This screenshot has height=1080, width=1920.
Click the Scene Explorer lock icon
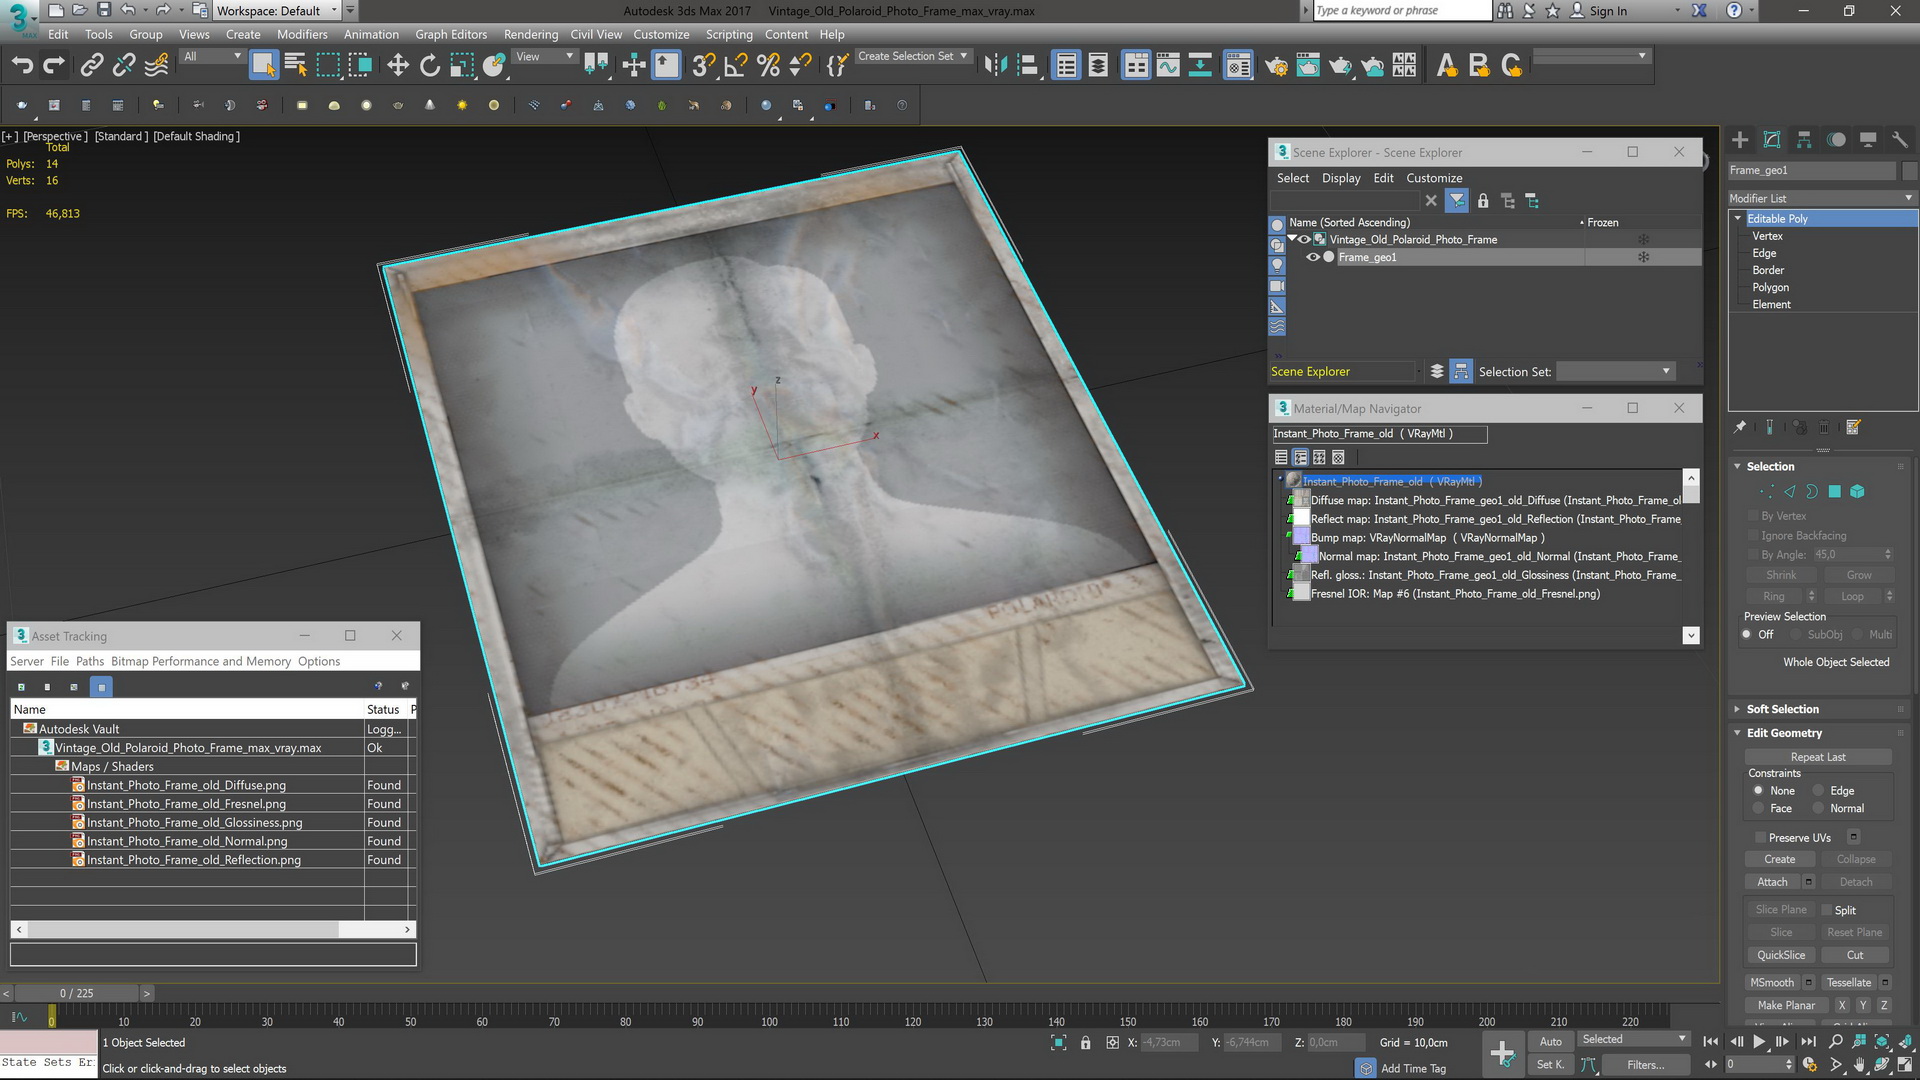[x=1483, y=201]
